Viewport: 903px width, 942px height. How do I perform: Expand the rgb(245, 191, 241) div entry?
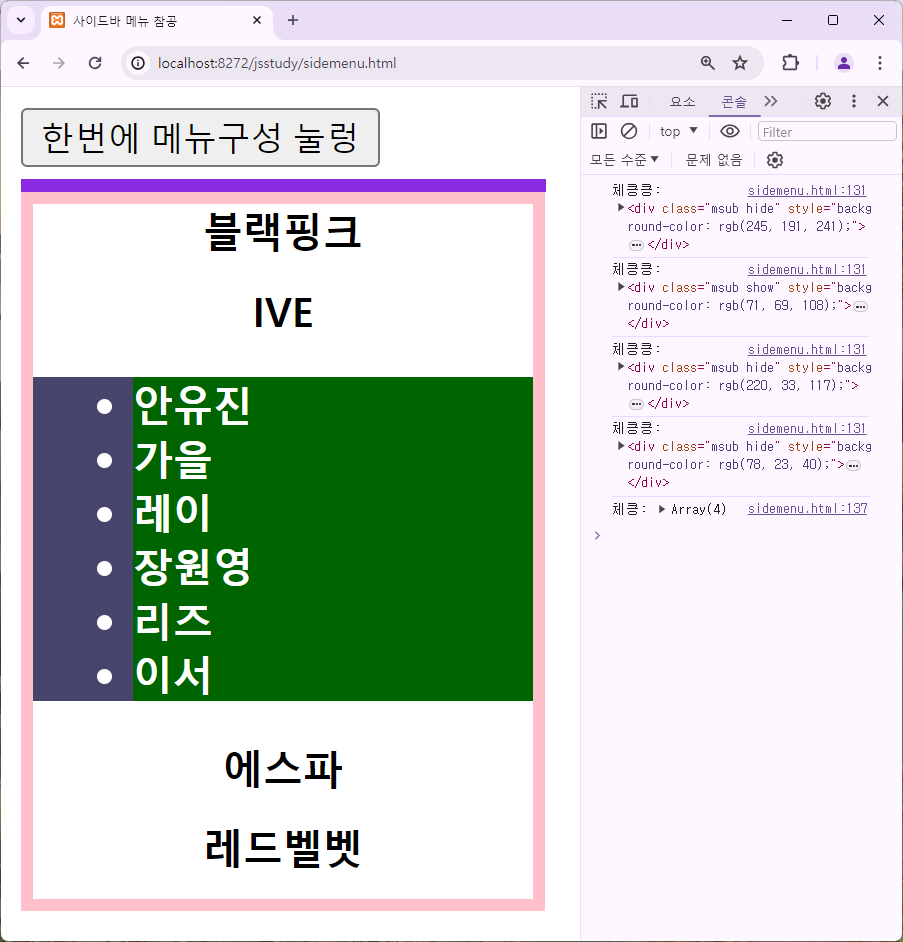point(621,208)
